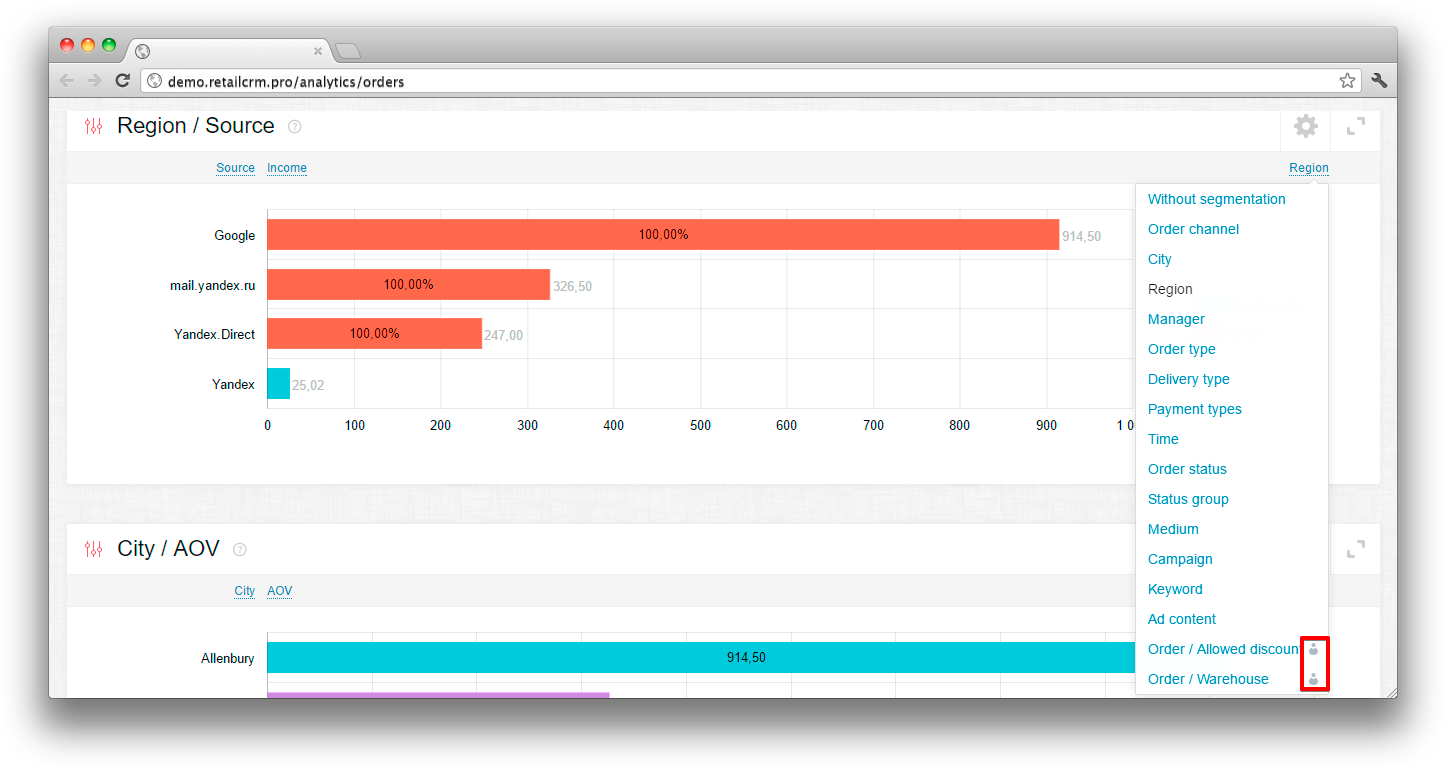The height and width of the screenshot is (769, 1446).
Task: Select Campaign segmentation option
Action: coord(1180,559)
